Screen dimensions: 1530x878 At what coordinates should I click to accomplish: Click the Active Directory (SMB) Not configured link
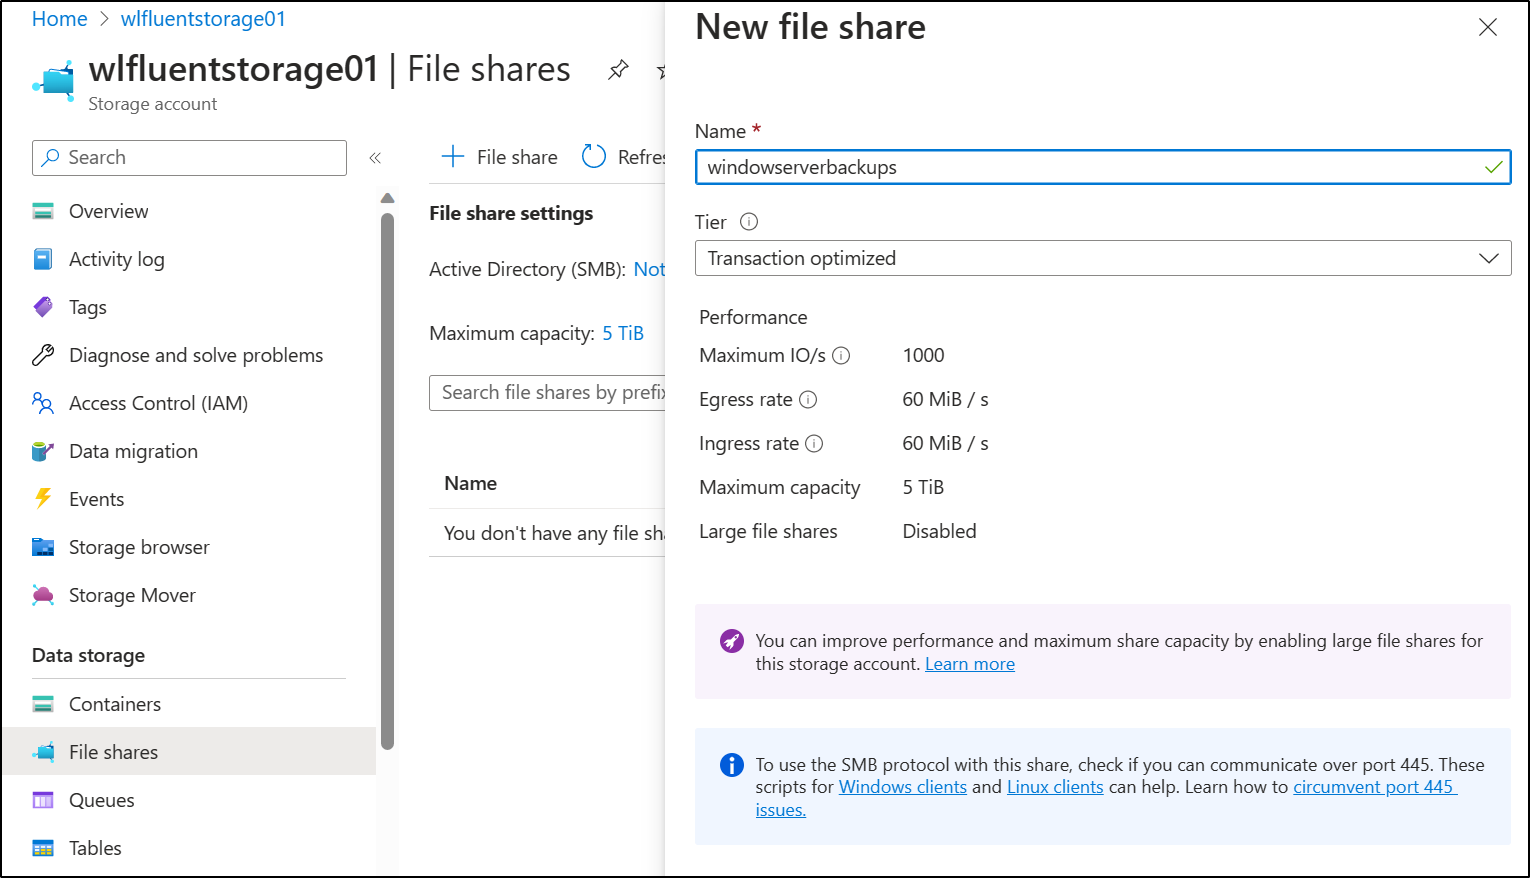(x=649, y=269)
